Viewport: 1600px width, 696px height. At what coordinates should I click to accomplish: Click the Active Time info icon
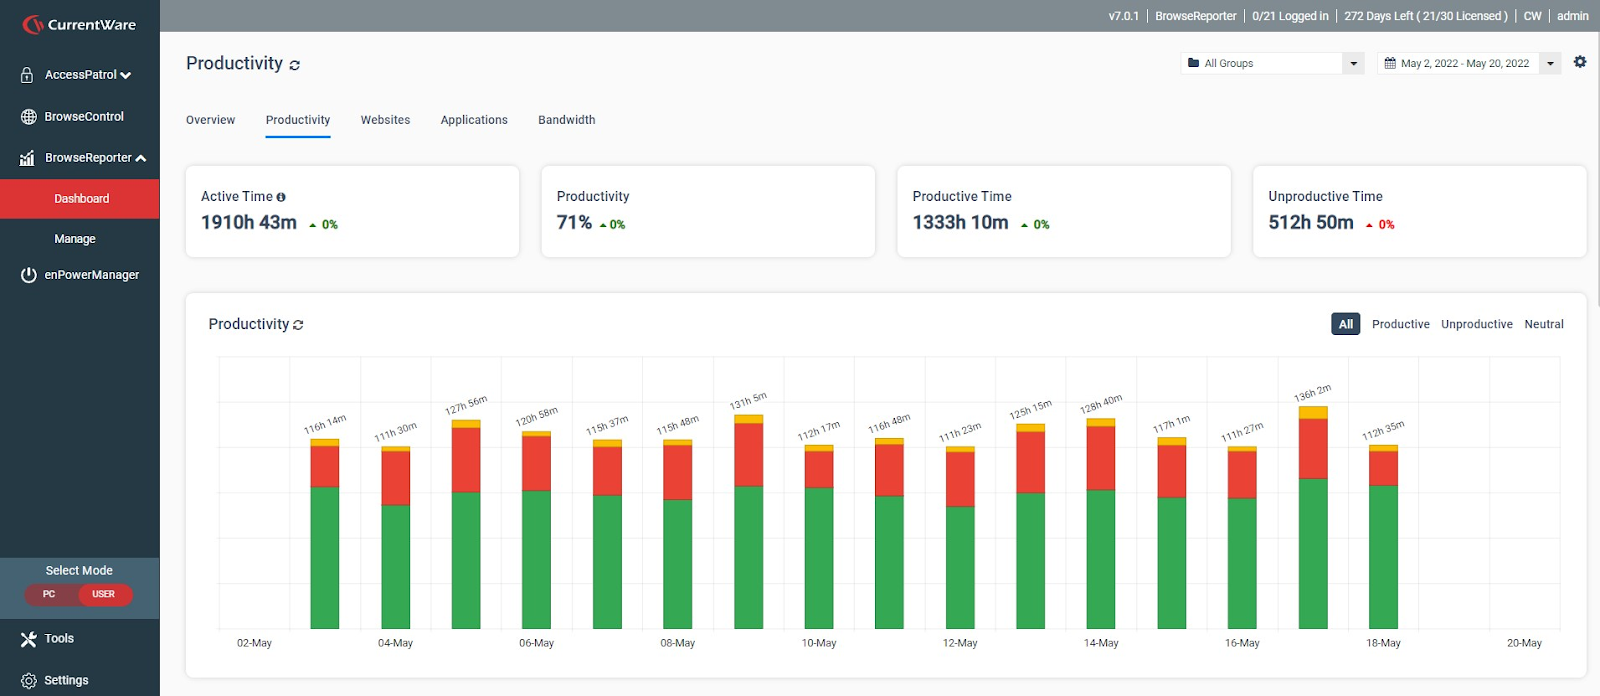pos(281,197)
